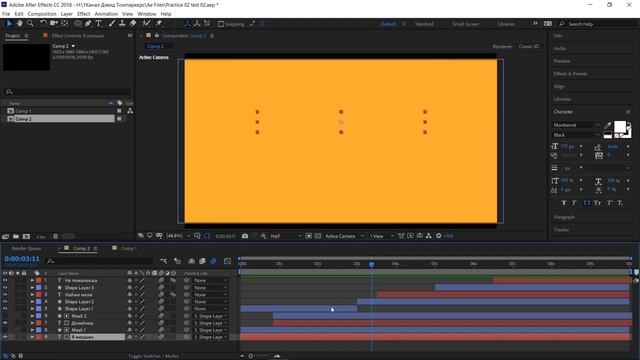640x360 pixels.
Task: Open Black font style dropdown
Action: coord(576,135)
